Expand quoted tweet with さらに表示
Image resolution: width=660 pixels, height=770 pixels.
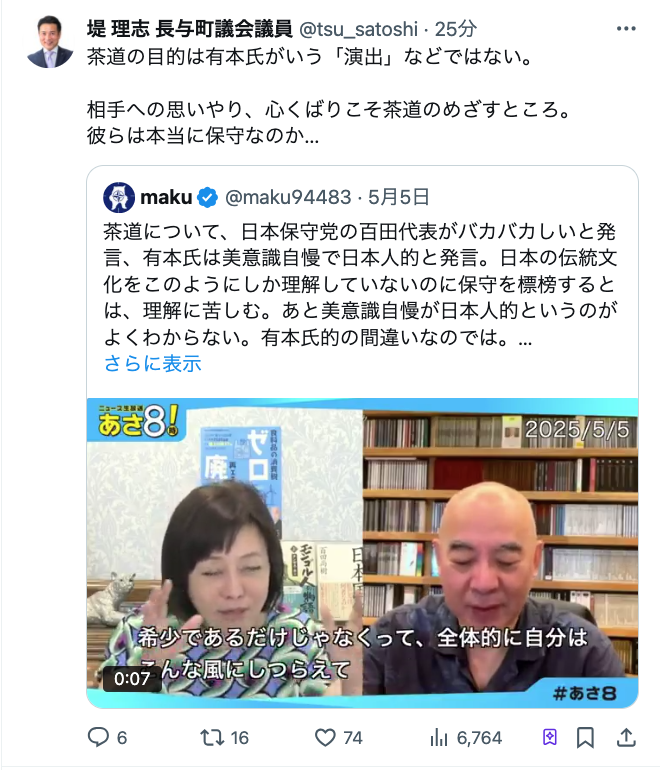(153, 363)
